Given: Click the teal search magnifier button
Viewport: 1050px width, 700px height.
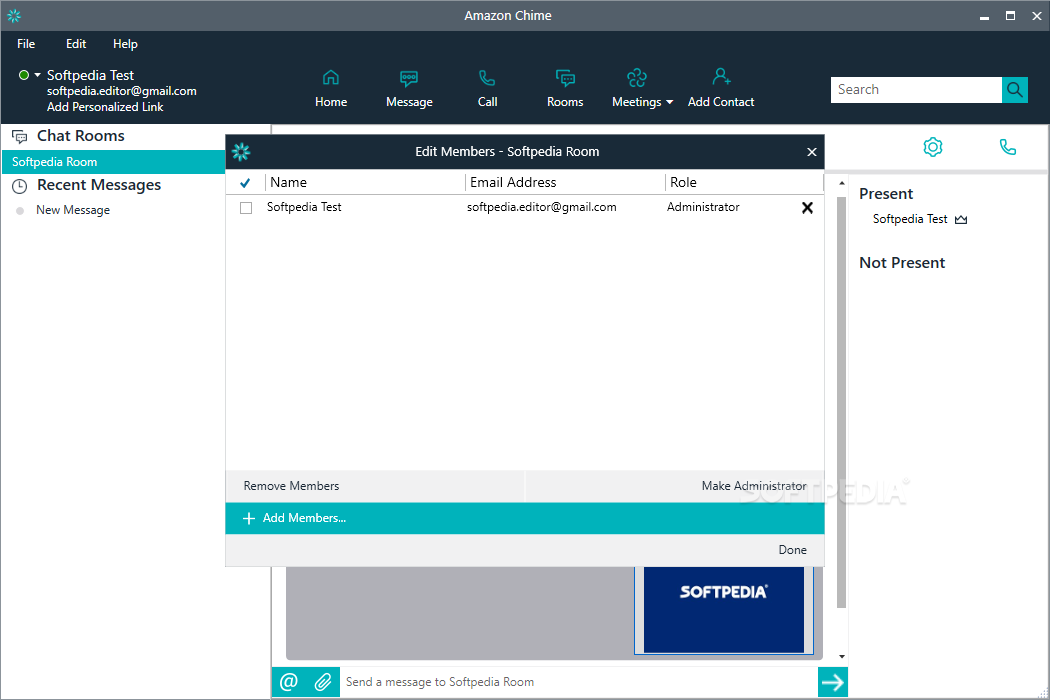Looking at the screenshot, I should [1015, 90].
